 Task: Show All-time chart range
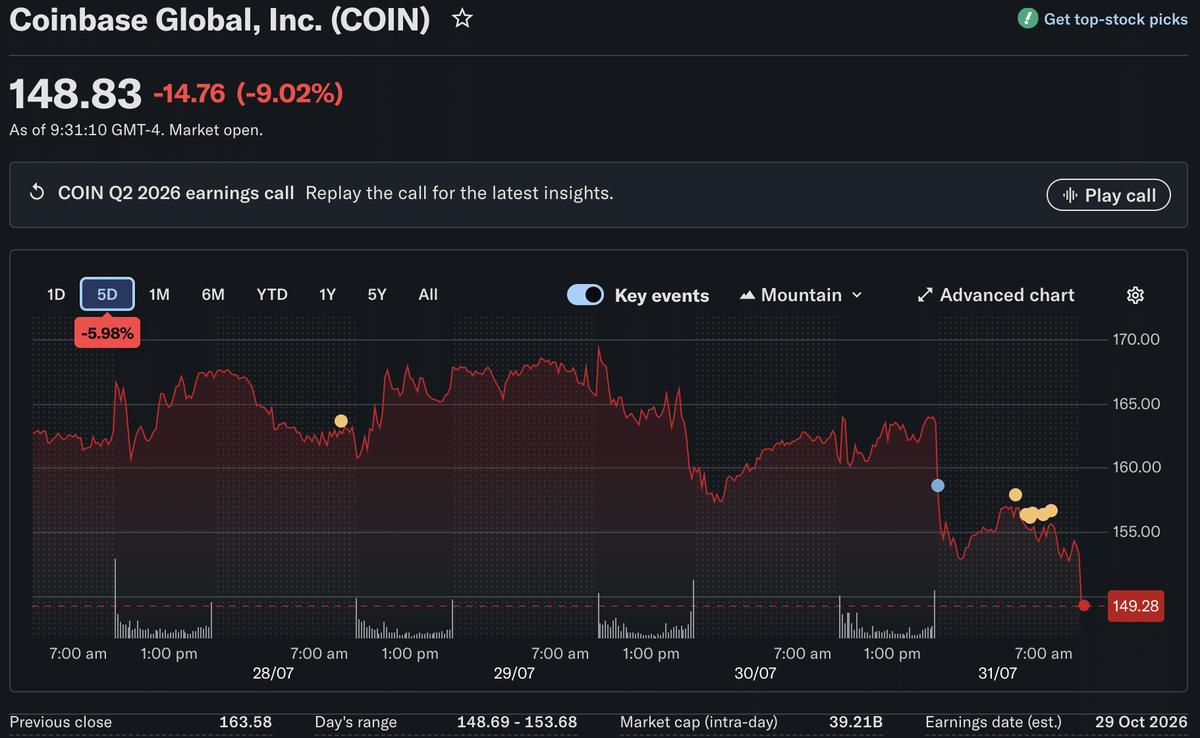click(428, 294)
